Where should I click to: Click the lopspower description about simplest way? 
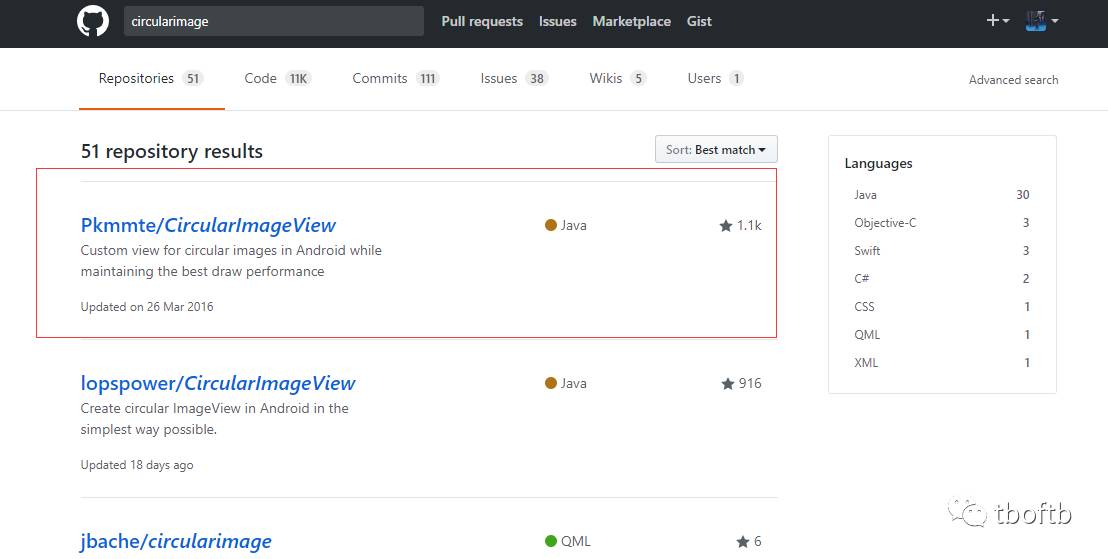click(x=215, y=419)
